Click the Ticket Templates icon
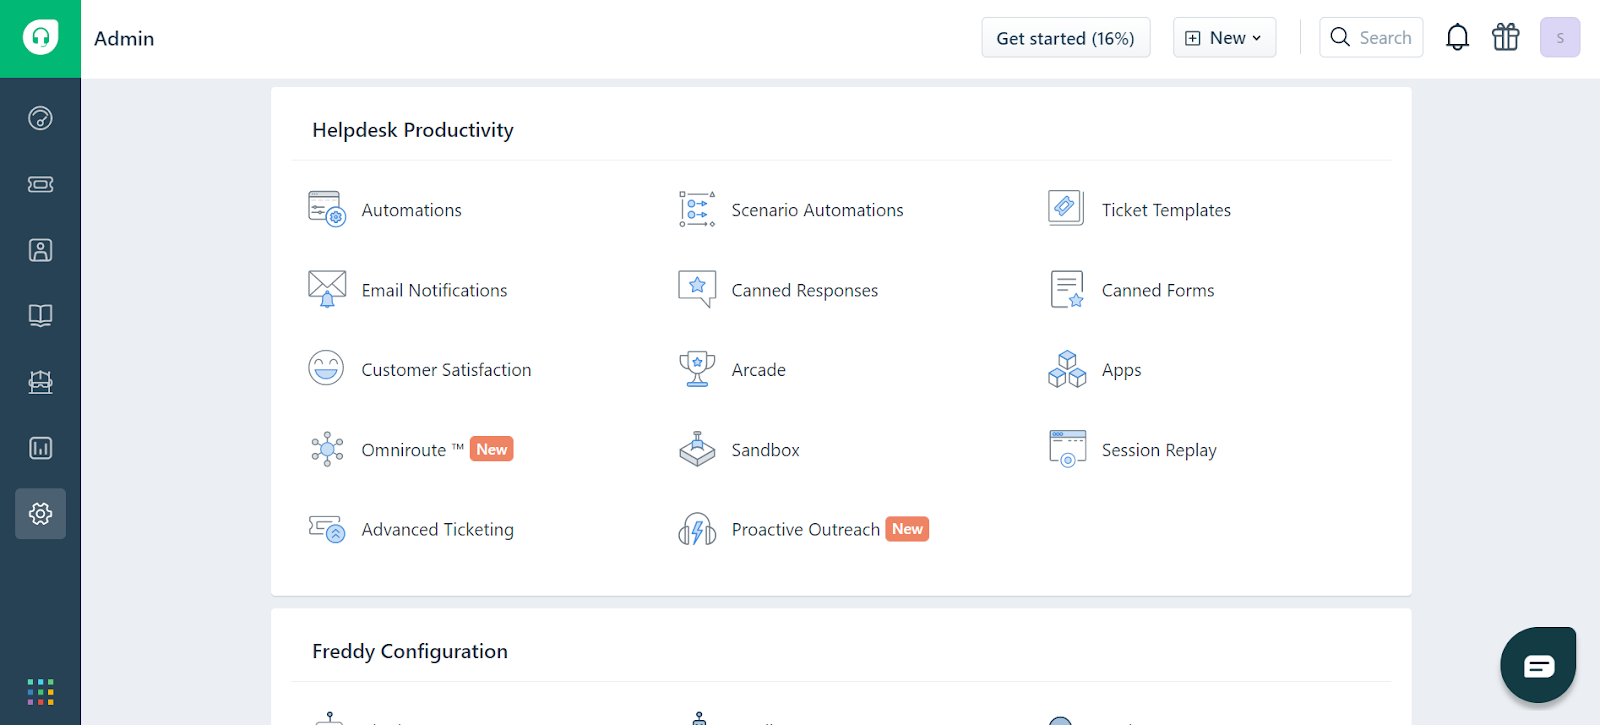 click(1066, 208)
